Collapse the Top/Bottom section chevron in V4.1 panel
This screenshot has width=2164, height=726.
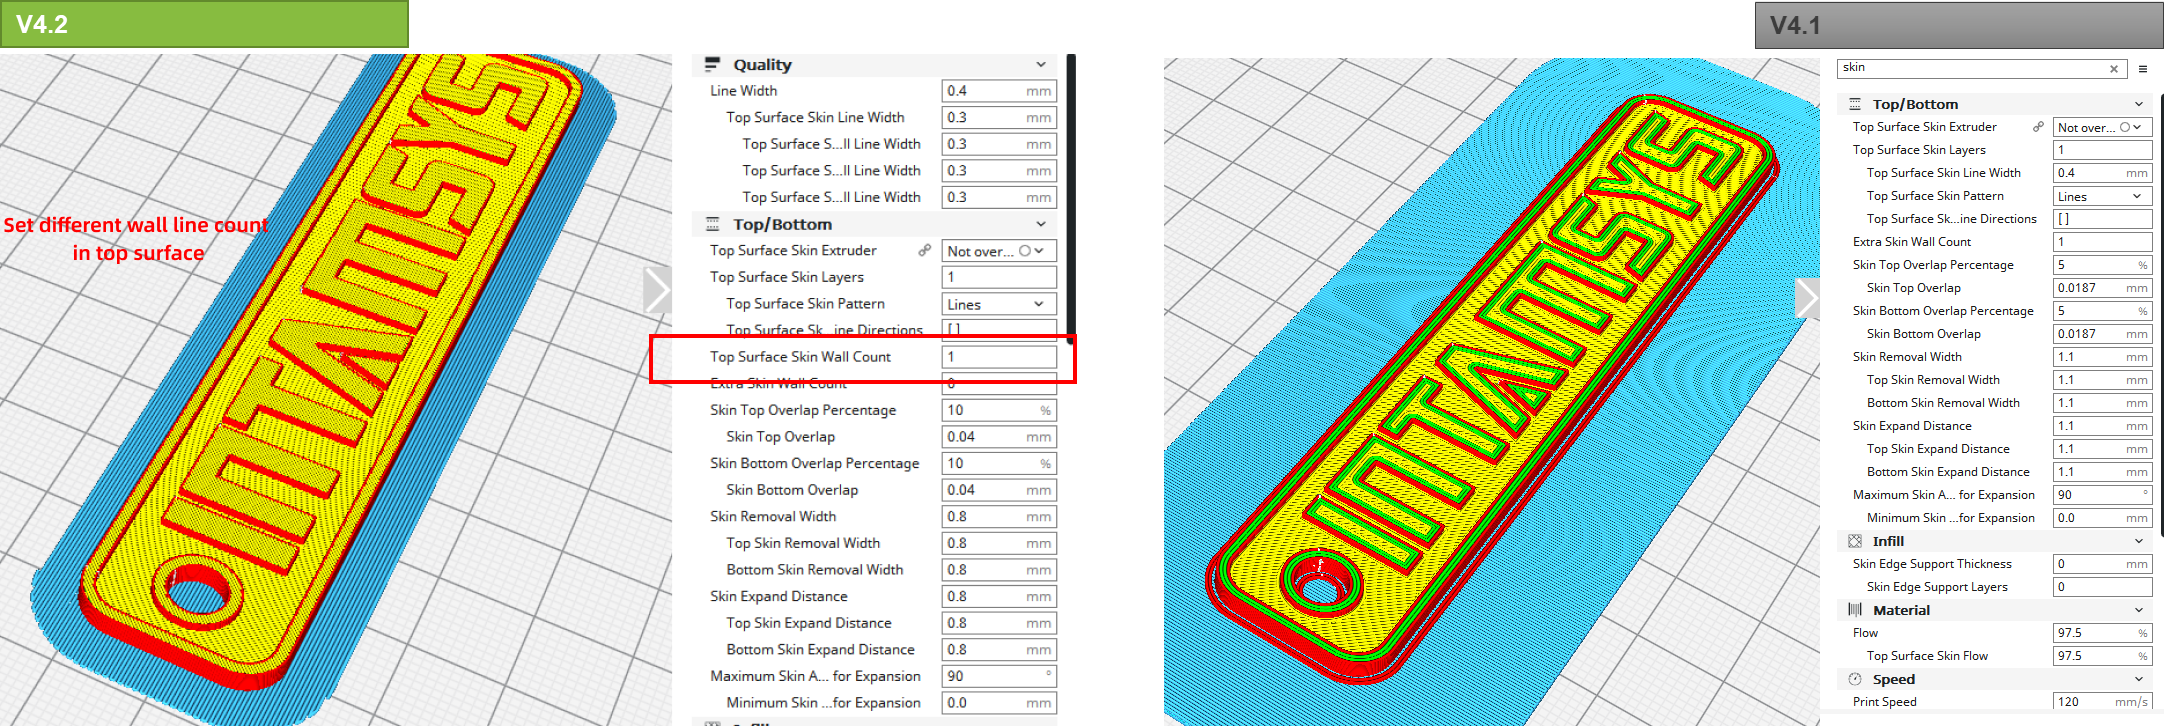tap(2139, 104)
